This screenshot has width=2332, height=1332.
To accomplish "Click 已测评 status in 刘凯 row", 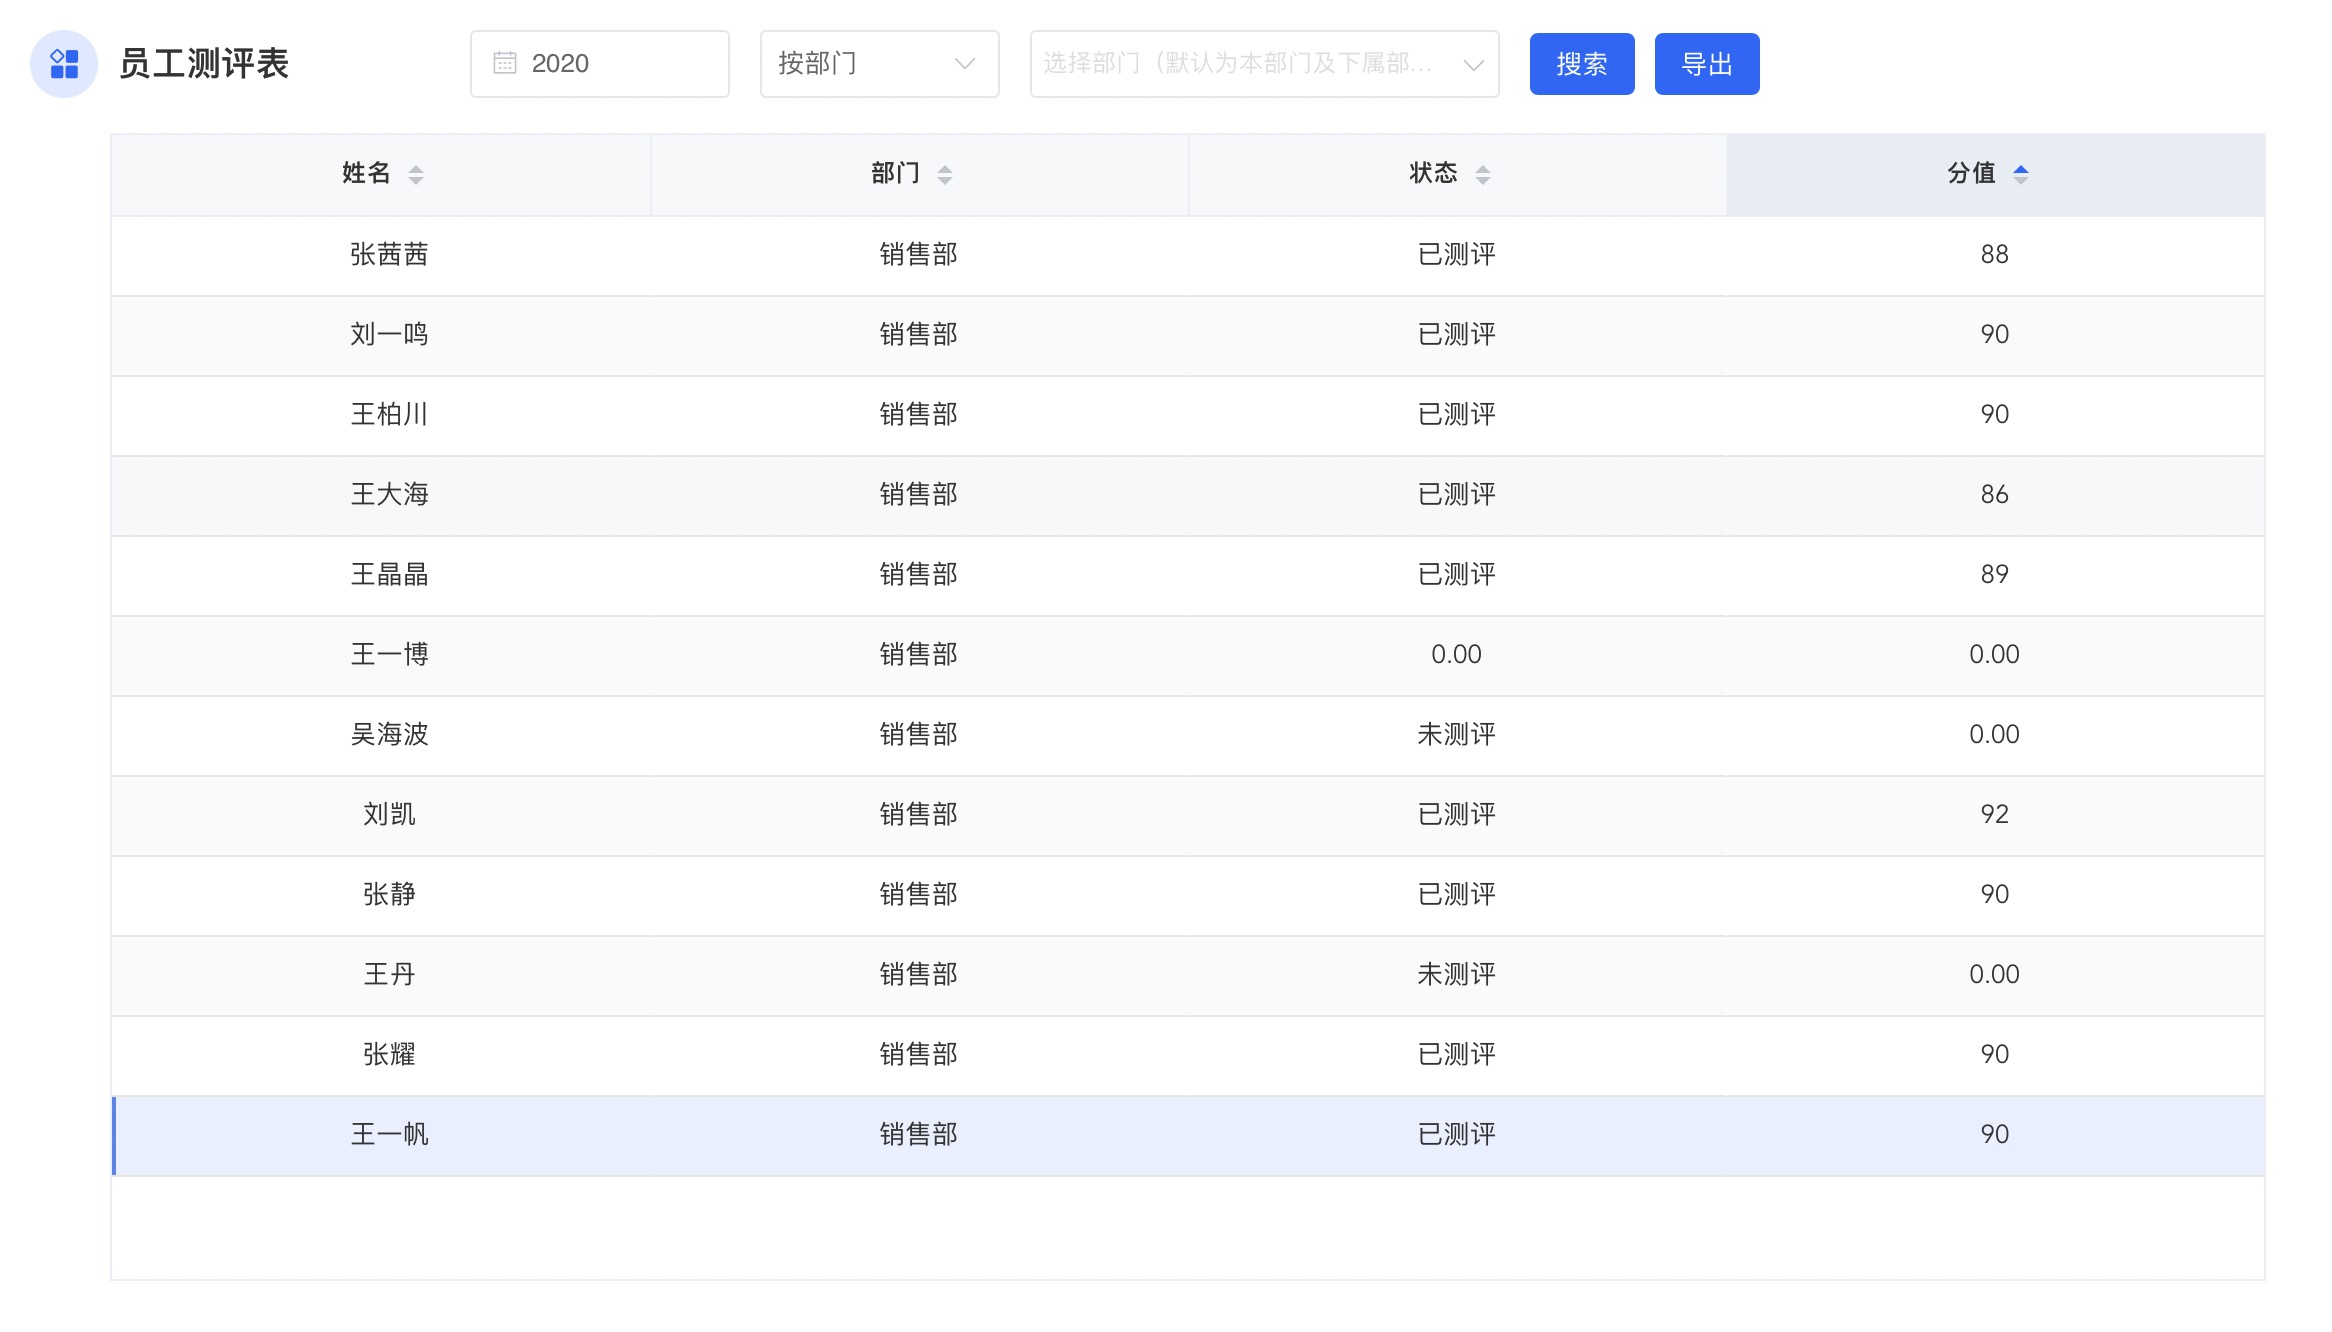I will pos(1456,814).
